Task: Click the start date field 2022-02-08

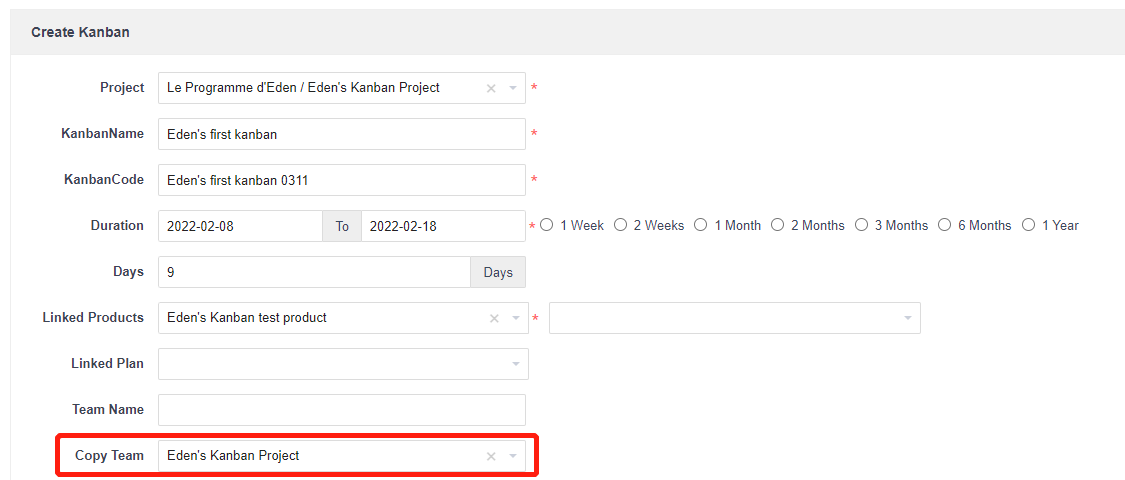Action: click(x=240, y=226)
